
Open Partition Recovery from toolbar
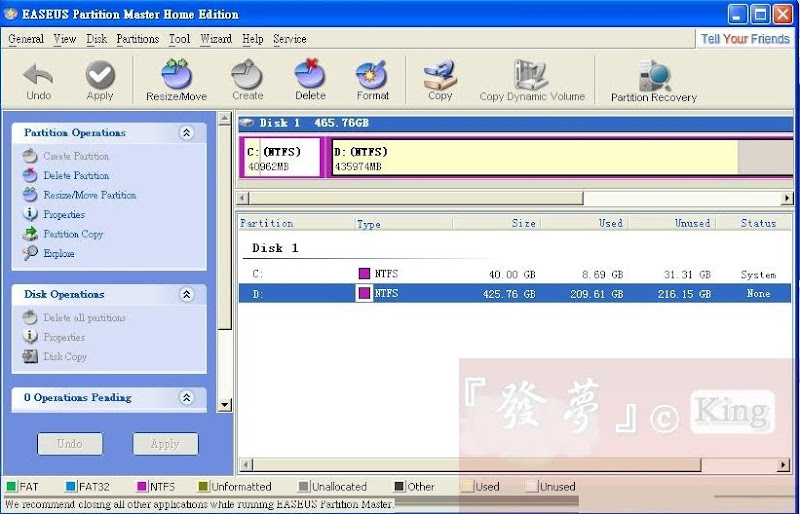tap(654, 82)
